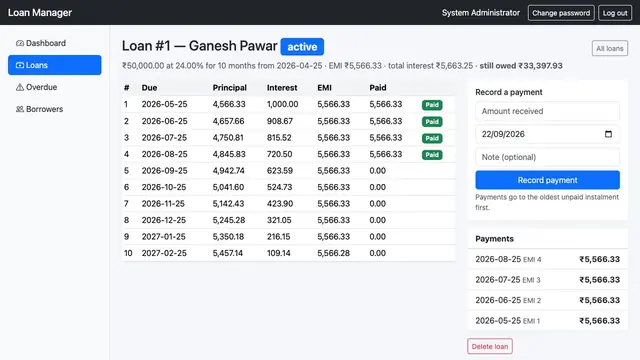This screenshot has width=640, height=360.
Task: Click interest value 908.67
Action: [x=280, y=121]
